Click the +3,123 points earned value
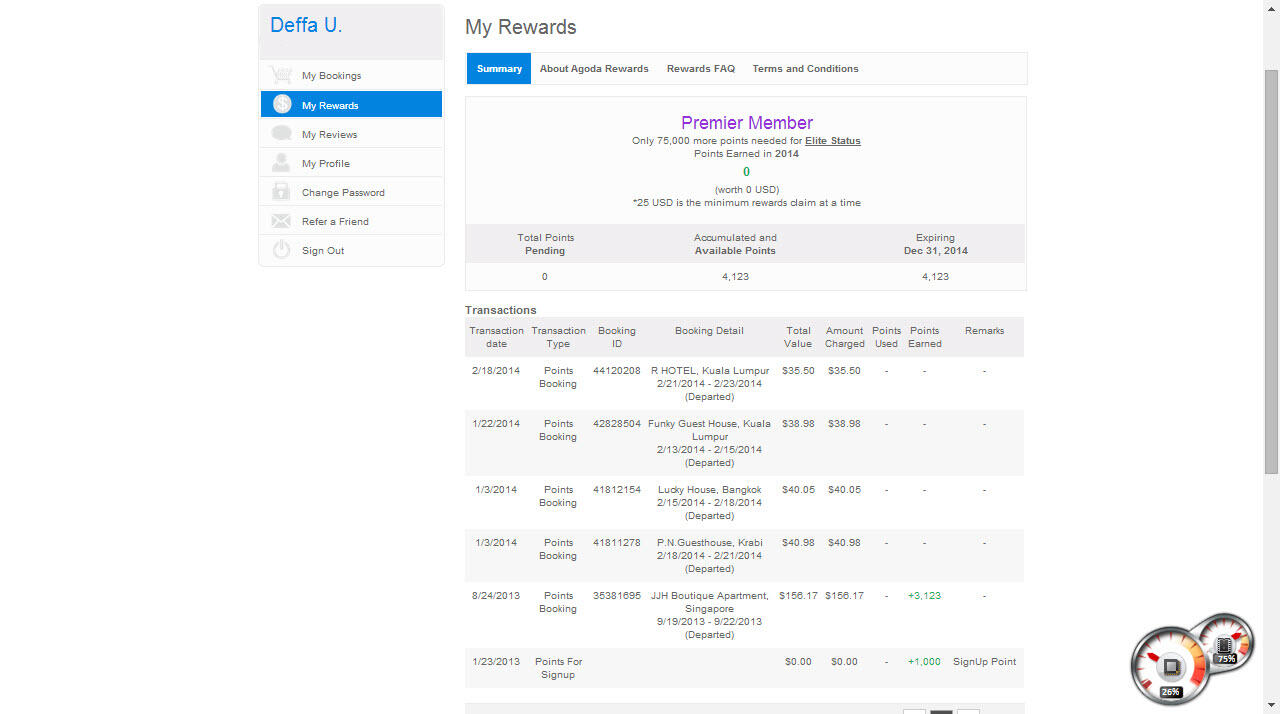The image size is (1280, 714). pos(924,595)
